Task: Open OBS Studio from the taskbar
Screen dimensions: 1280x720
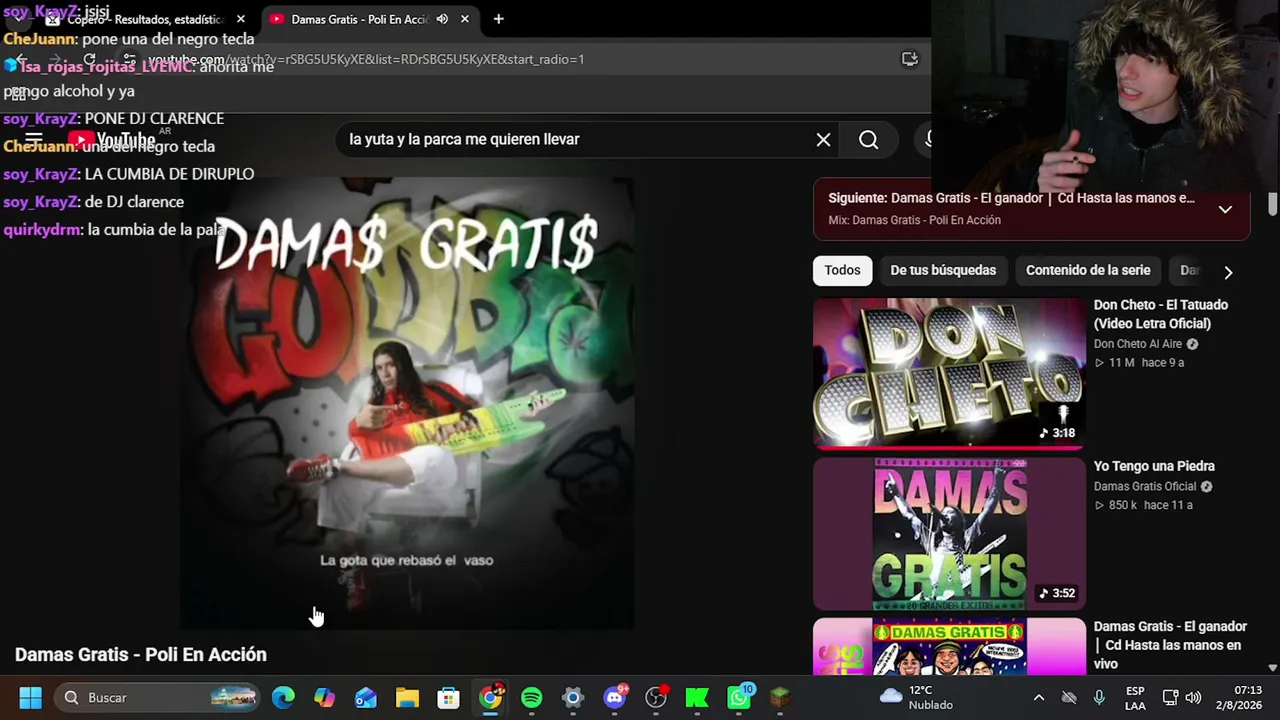Action: pos(656,697)
